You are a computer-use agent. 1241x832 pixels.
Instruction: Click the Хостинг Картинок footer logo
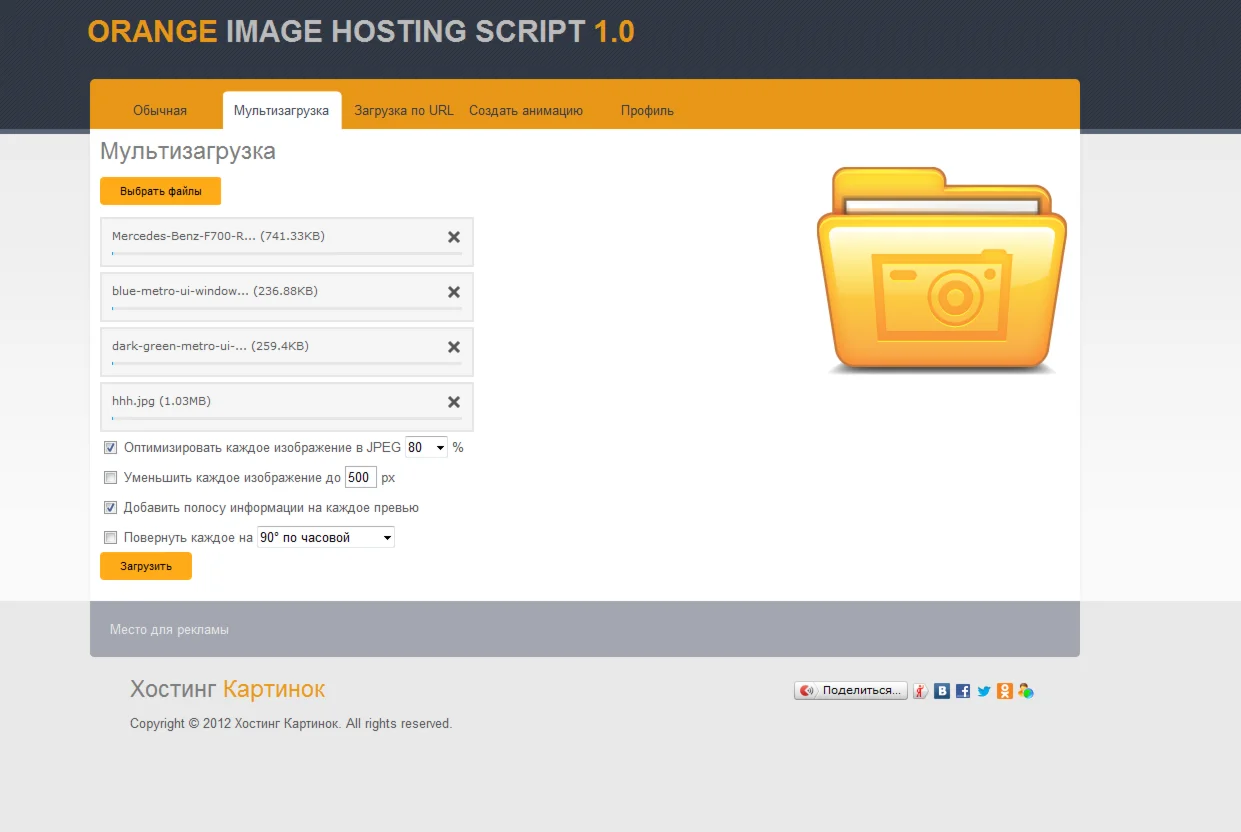(227, 689)
